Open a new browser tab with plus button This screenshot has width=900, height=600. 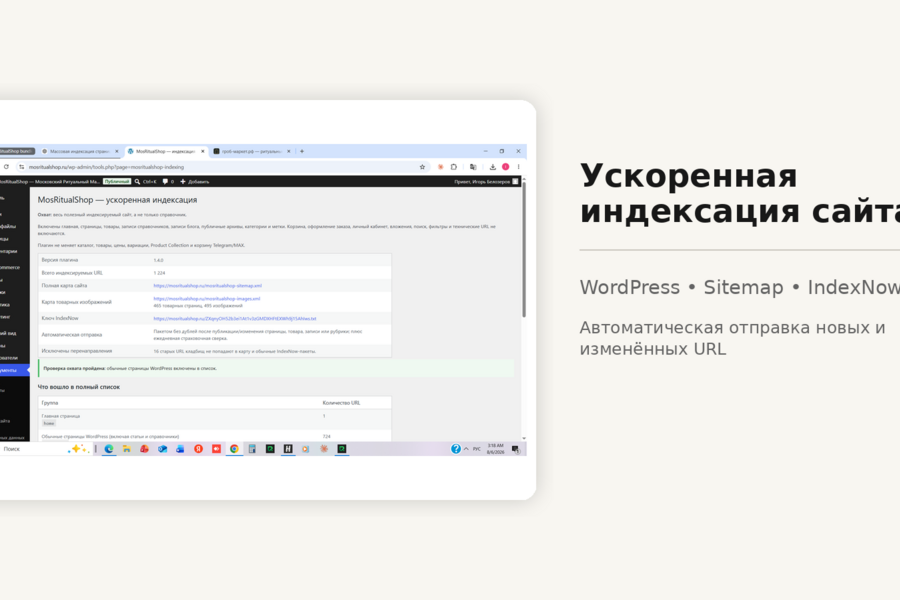coord(302,152)
